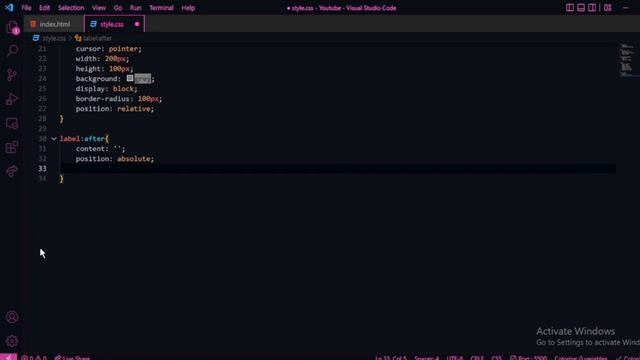Click the 'content: '';' code line

click(x=100, y=149)
